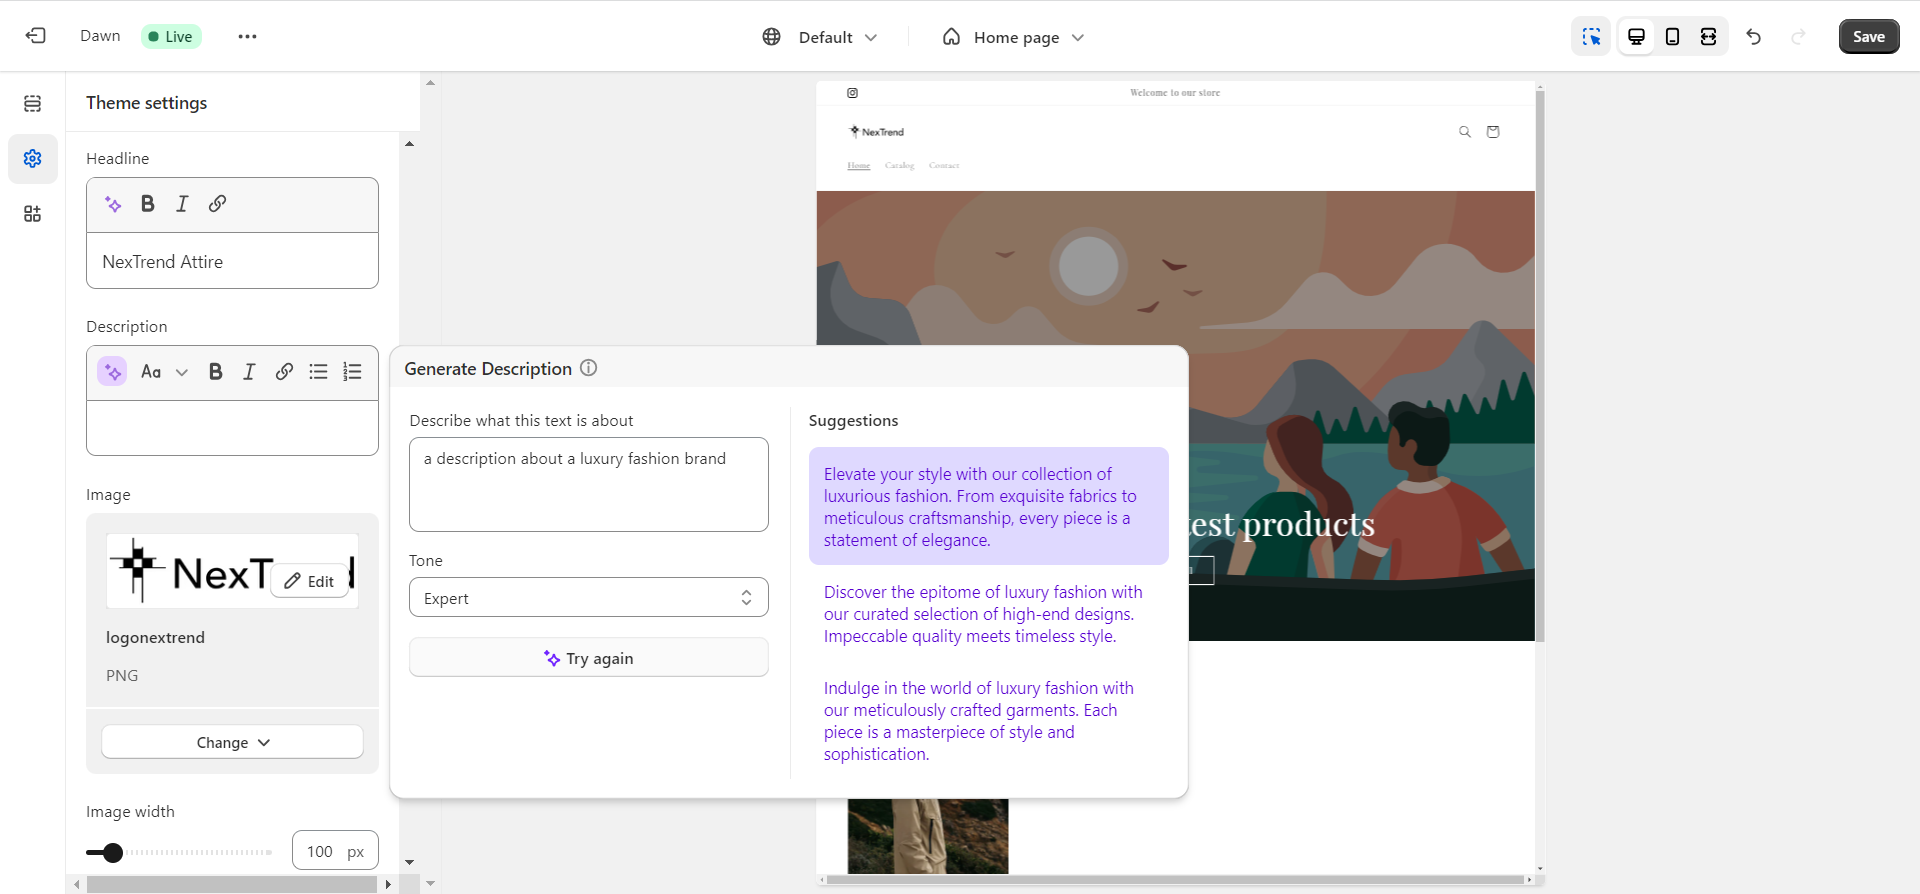
Task: Open the three-dot more actions menu
Action: 247,36
